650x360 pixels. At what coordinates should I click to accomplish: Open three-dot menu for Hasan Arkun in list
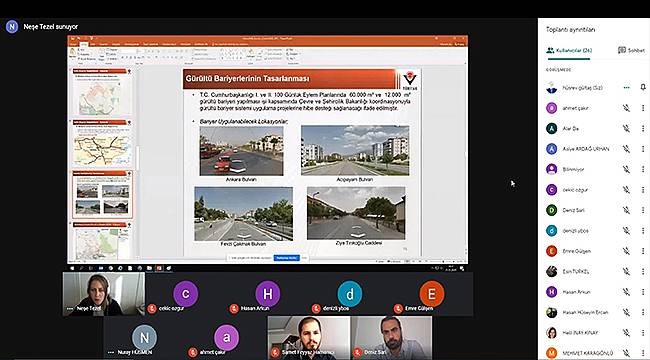tap(643, 292)
